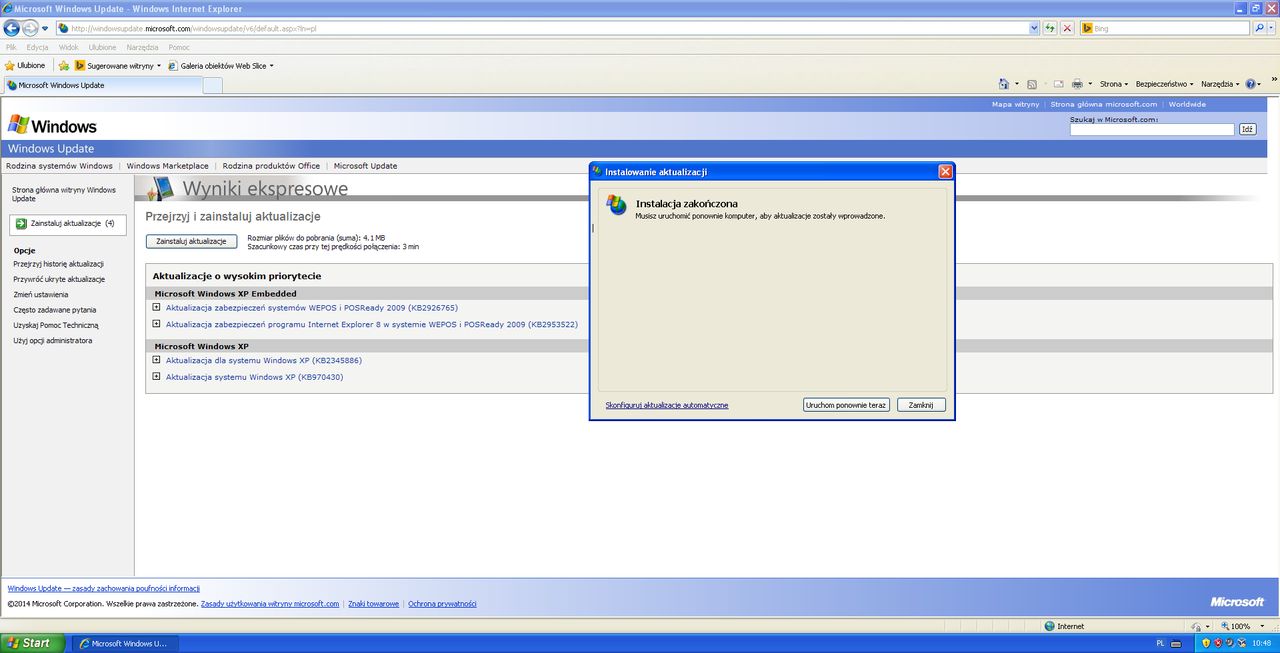Click the address bar URL field
The height and width of the screenshot is (653, 1280).
pyautogui.click(x=543, y=28)
